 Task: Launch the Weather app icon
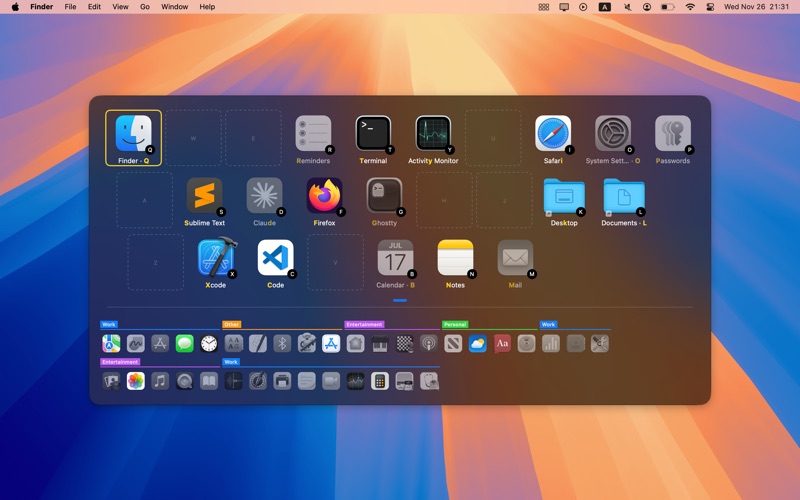(478, 343)
